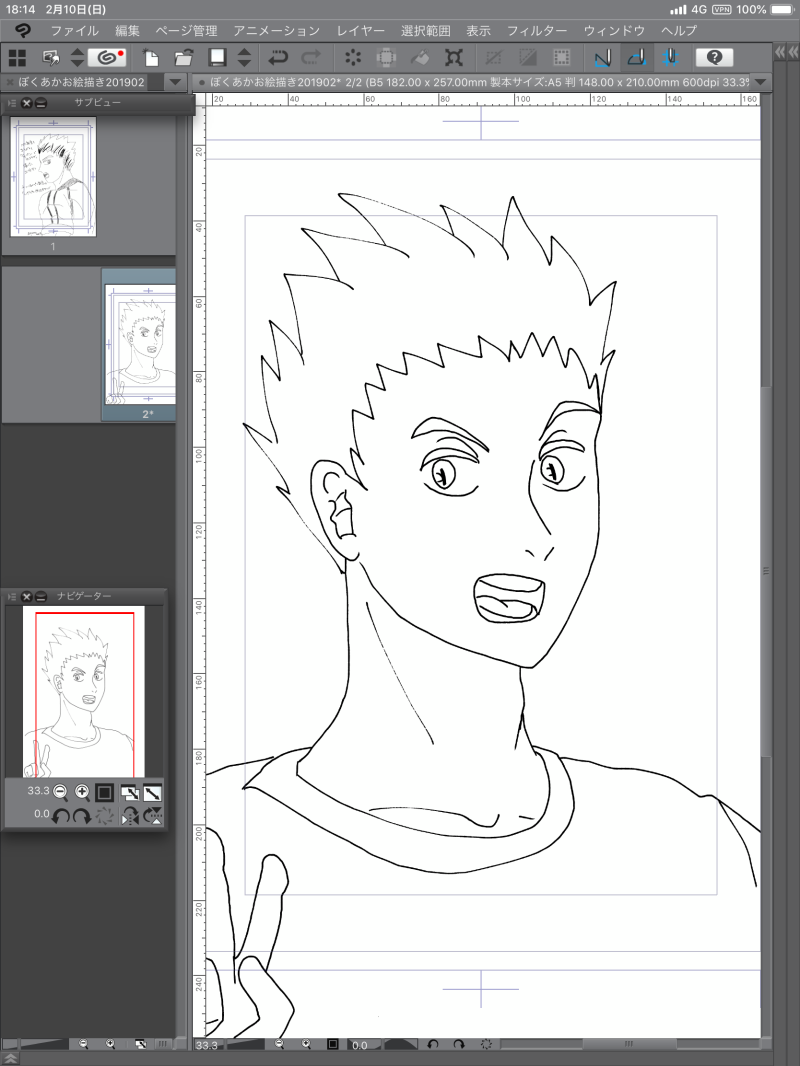The width and height of the screenshot is (800, 1066).
Task: Open the page manager tab dropdown arrow
Action: (176, 82)
